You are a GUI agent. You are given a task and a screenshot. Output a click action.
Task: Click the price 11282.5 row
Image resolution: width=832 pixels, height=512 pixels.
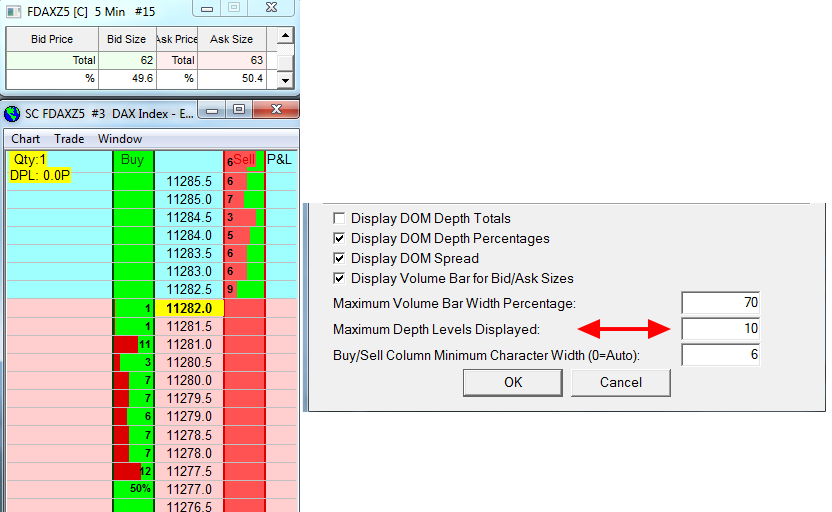point(189,290)
